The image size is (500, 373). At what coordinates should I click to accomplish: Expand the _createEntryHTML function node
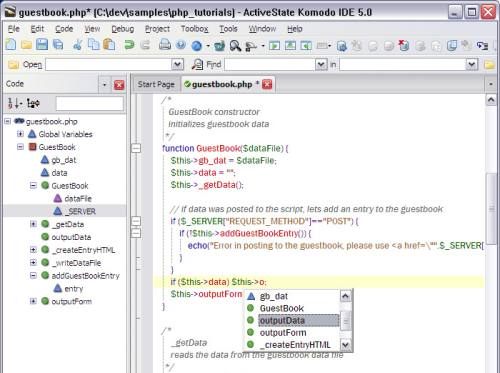point(33,250)
